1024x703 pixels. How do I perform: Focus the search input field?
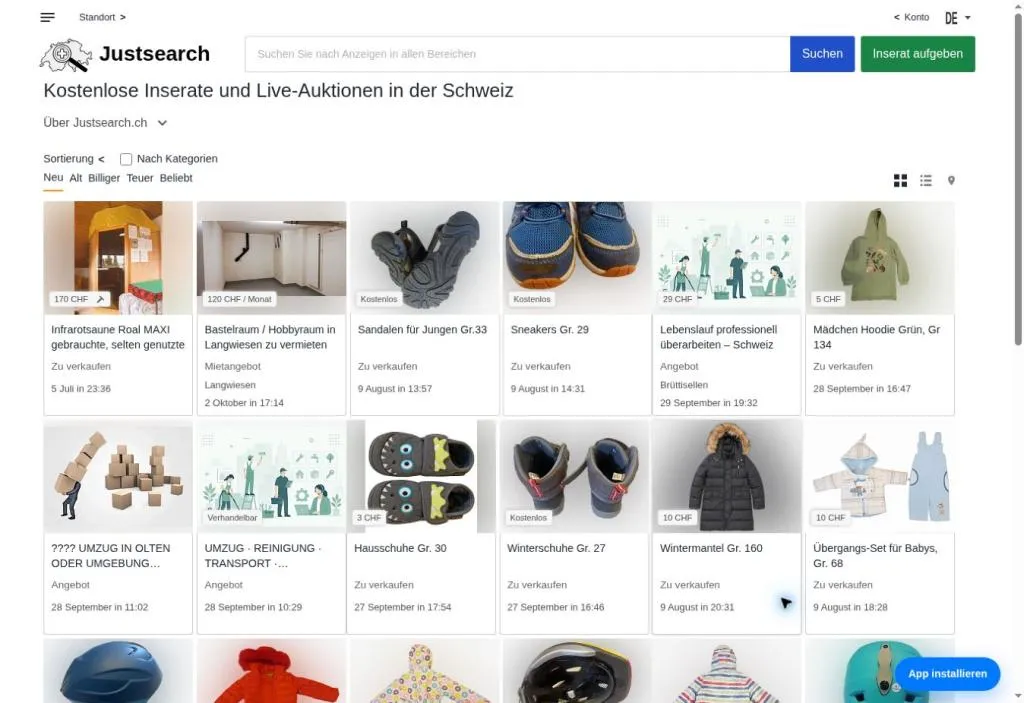517,54
